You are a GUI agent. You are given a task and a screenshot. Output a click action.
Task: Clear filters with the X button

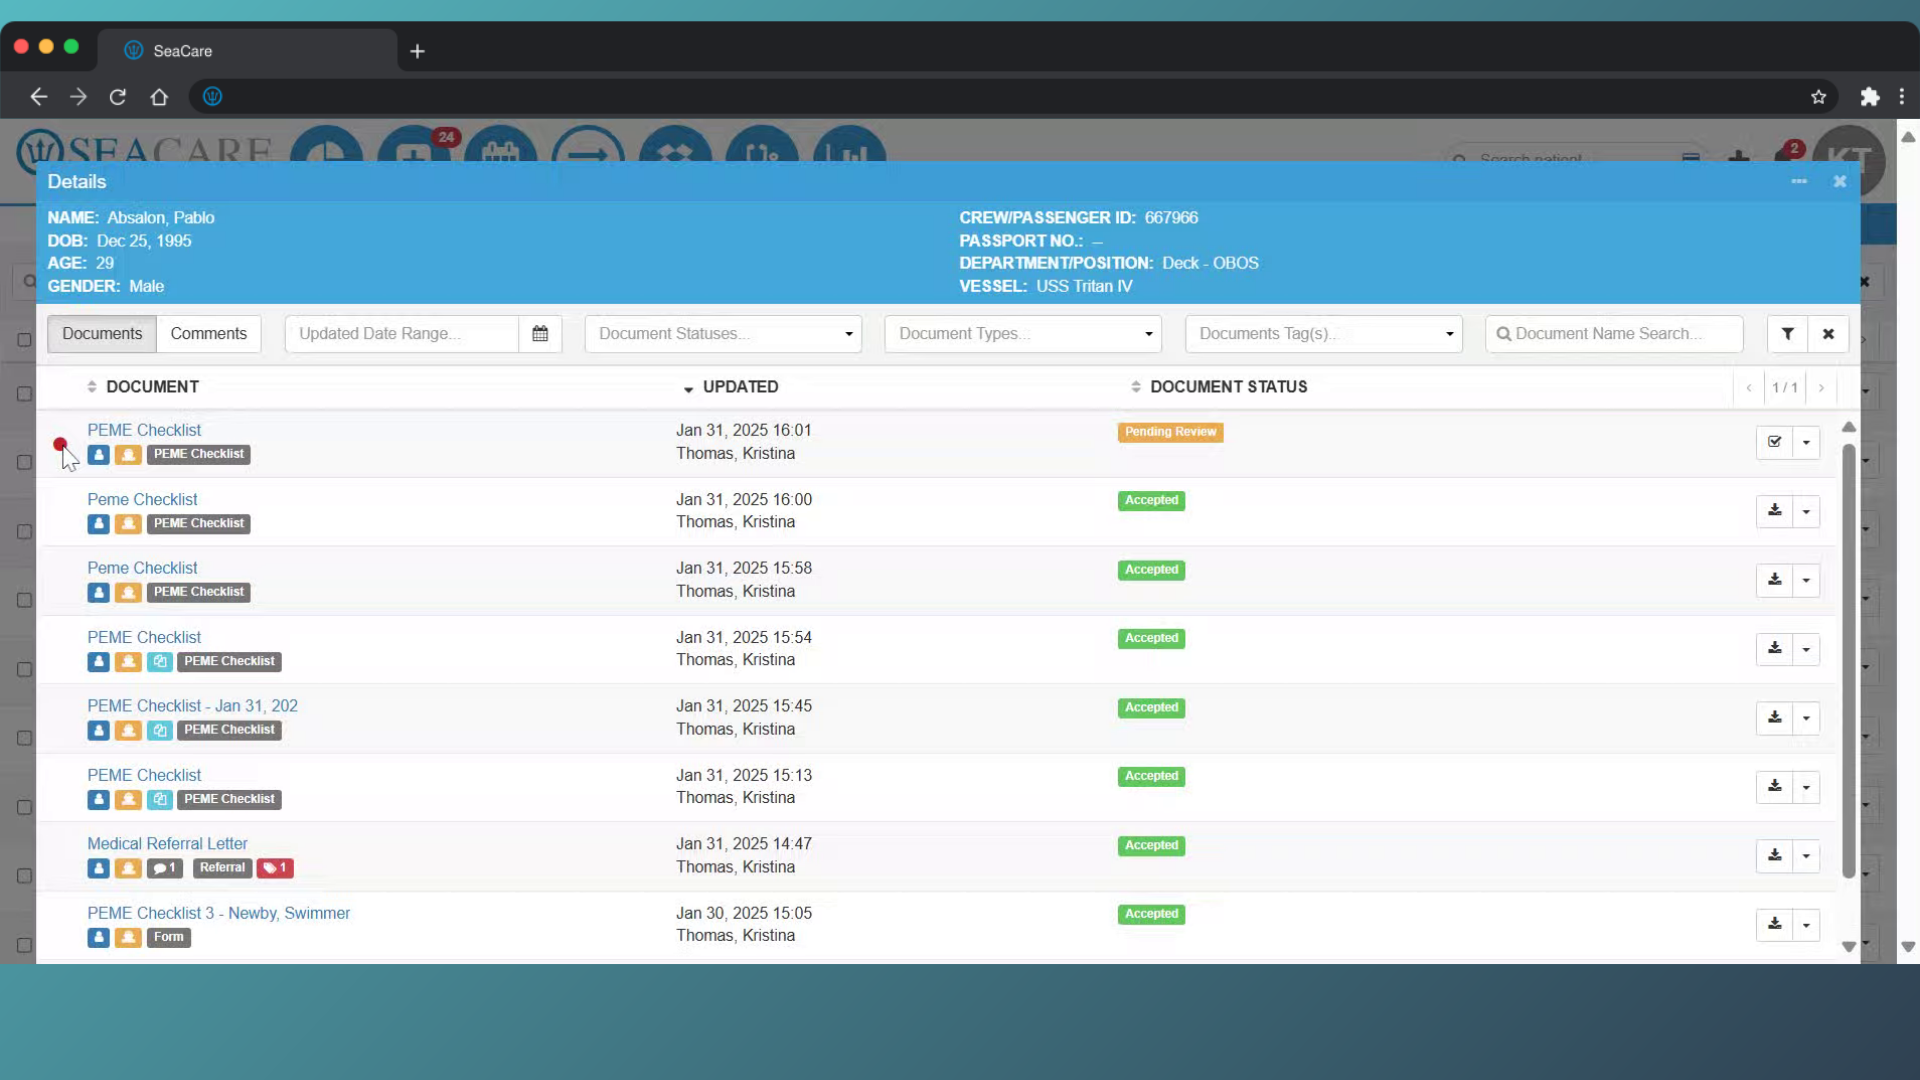1828,334
